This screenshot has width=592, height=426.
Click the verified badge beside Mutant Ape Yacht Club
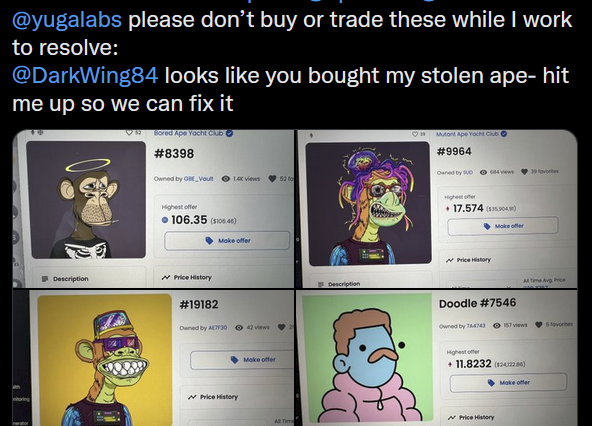(x=504, y=134)
